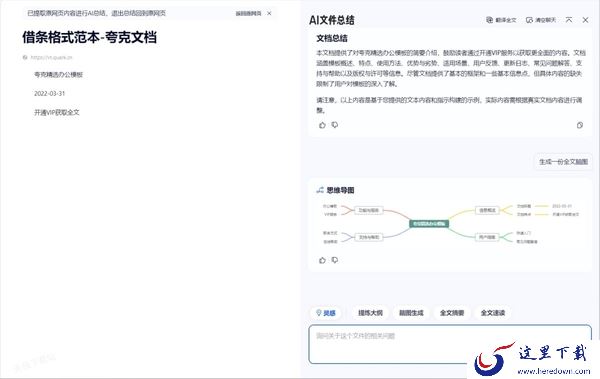
Task: Select the 灵感 inspiration chip
Action: (326, 313)
